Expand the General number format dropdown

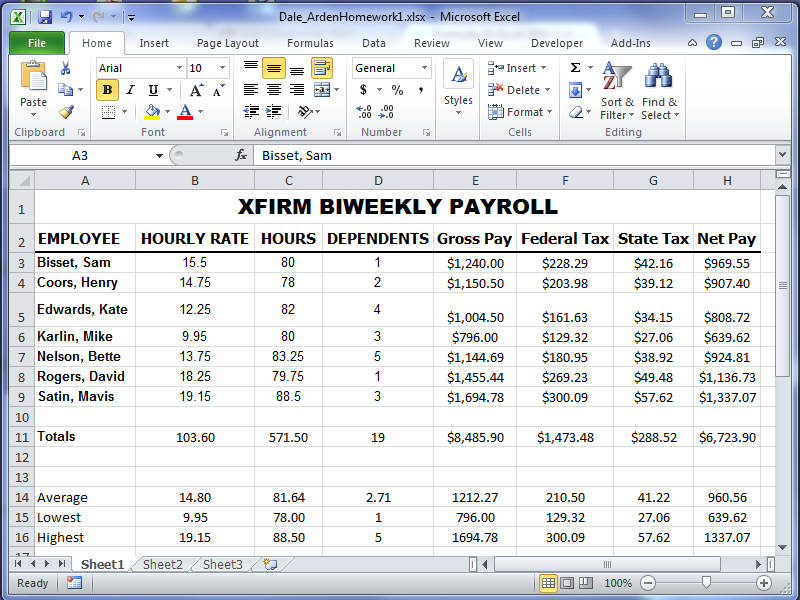[x=425, y=68]
